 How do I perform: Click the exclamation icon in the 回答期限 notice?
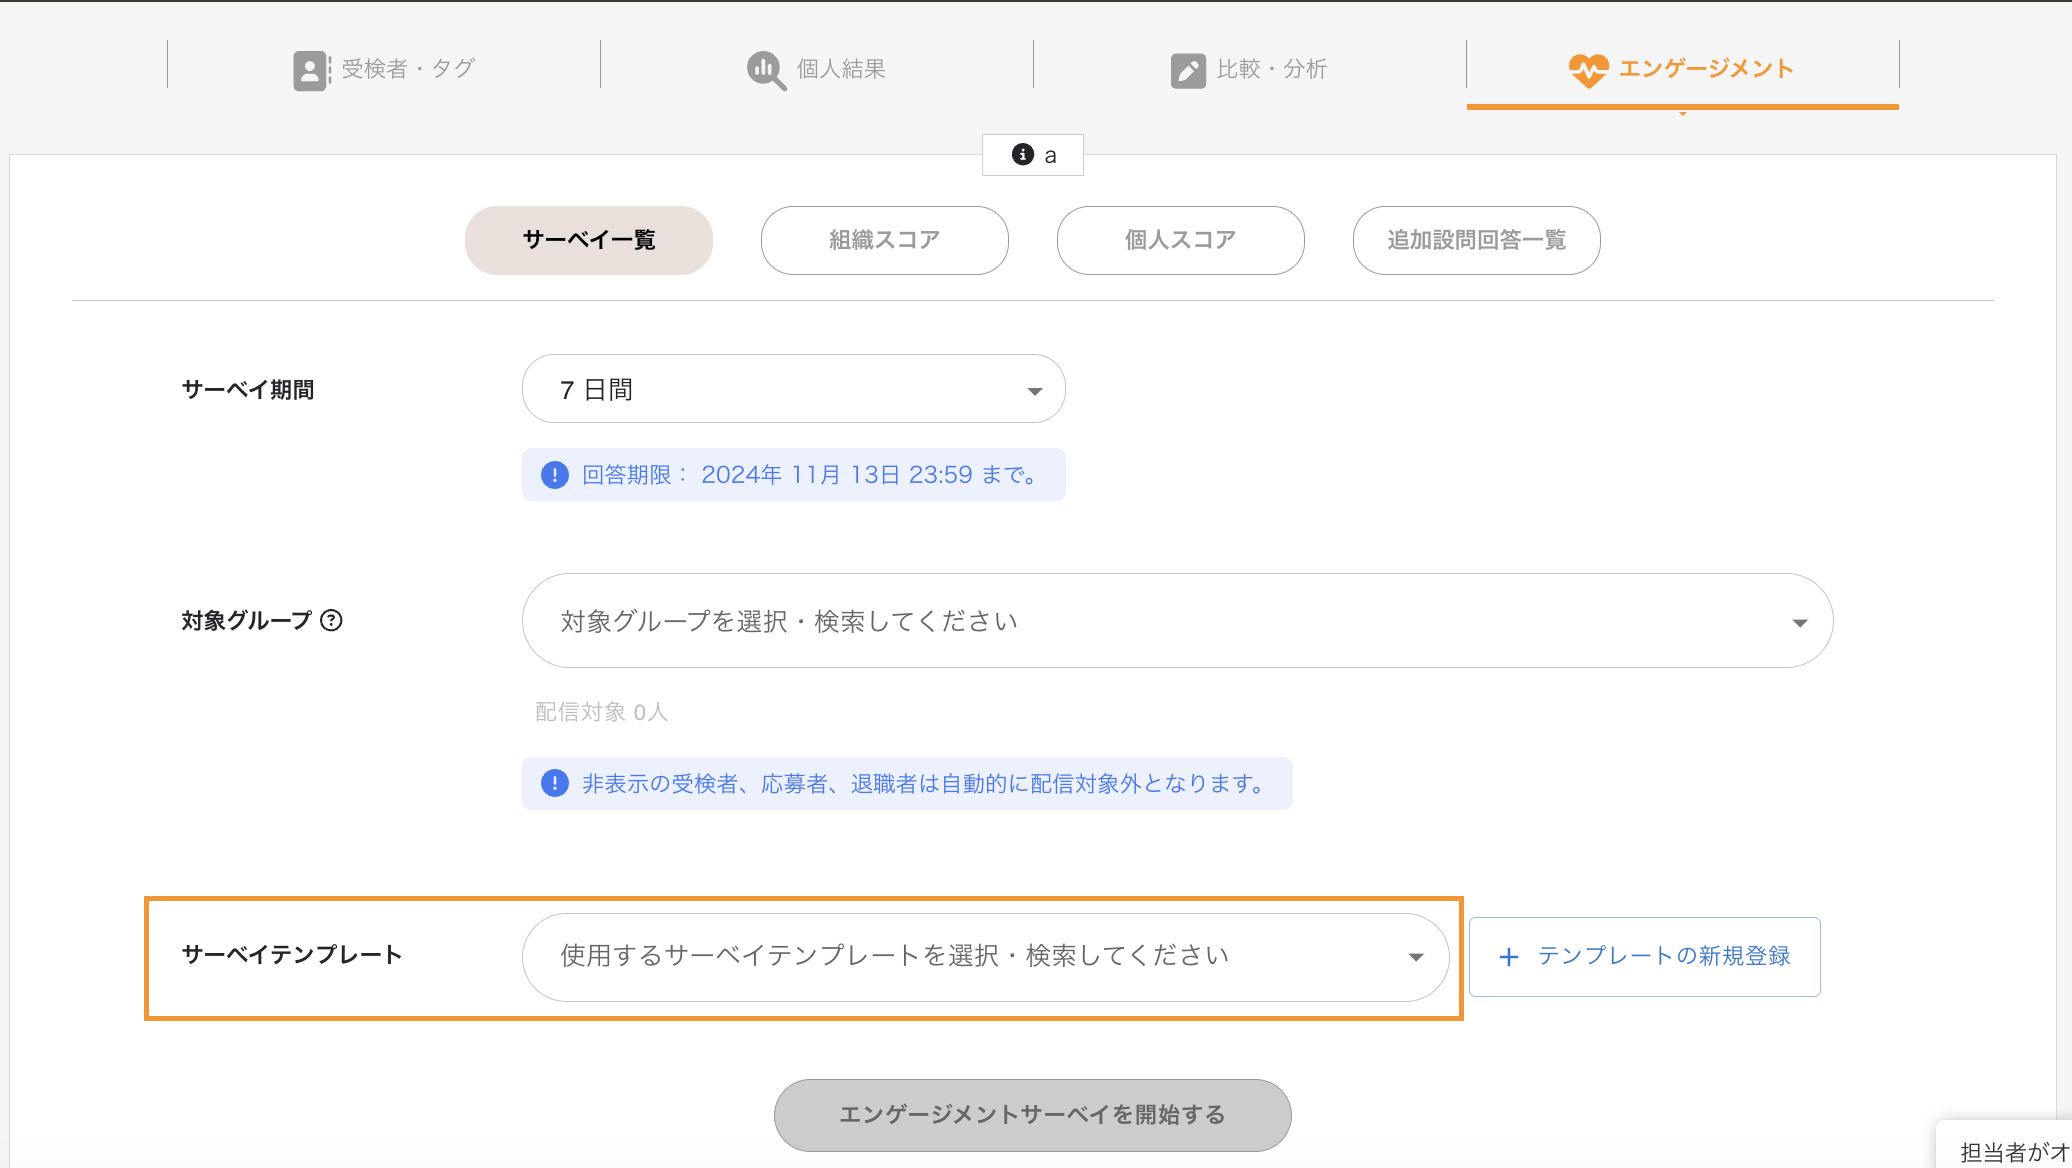tap(555, 475)
